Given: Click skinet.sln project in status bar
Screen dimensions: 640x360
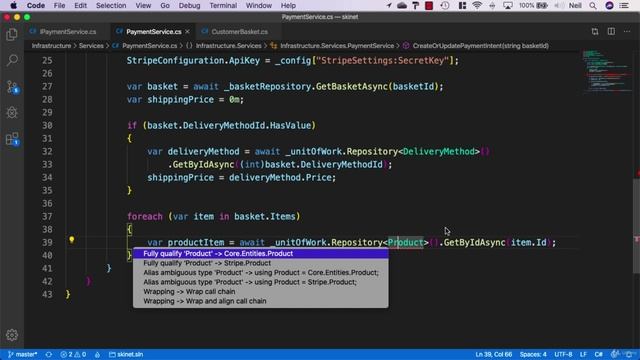Looking at the screenshot, I should click(x=126, y=354).
